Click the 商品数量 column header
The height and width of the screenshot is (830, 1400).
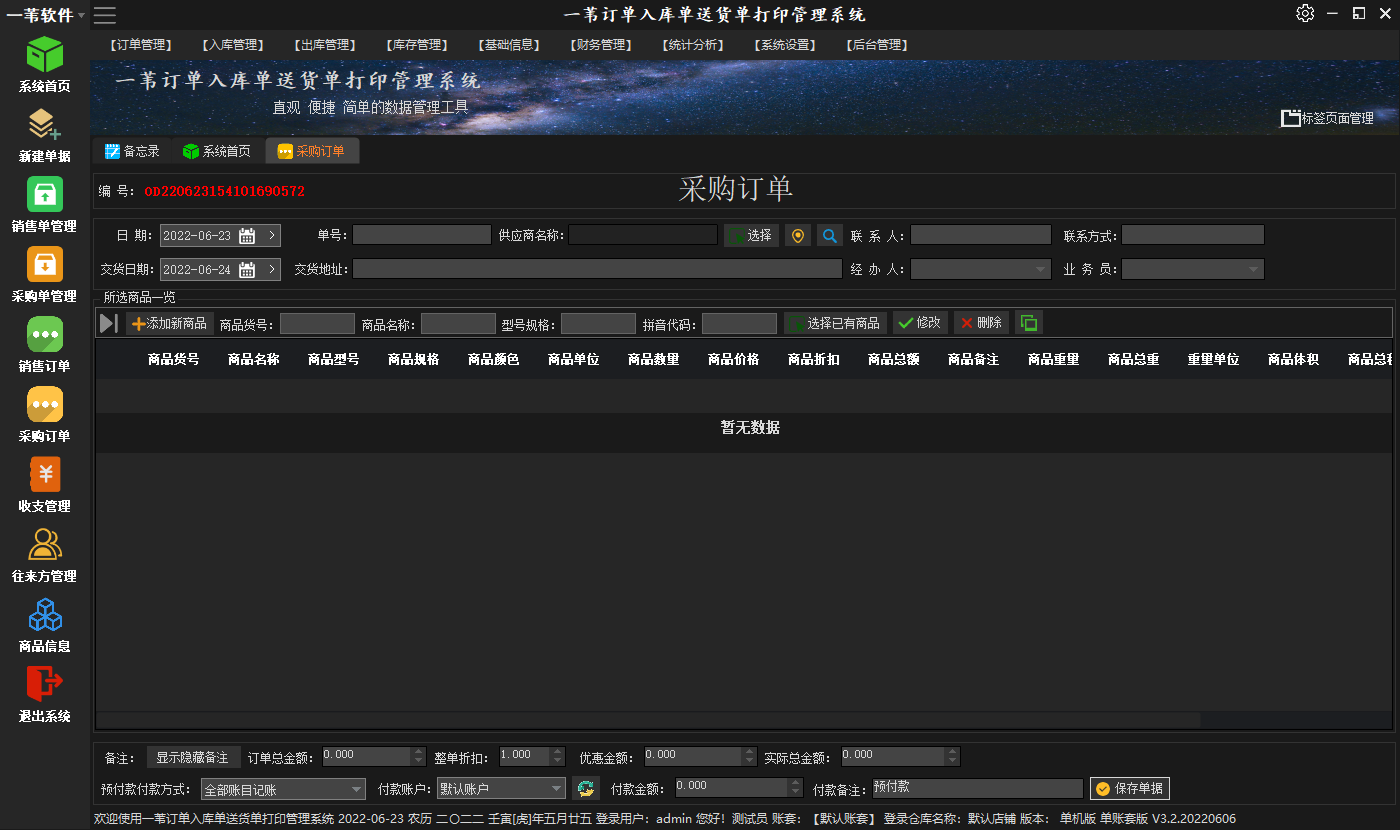[x=653, y=359]
